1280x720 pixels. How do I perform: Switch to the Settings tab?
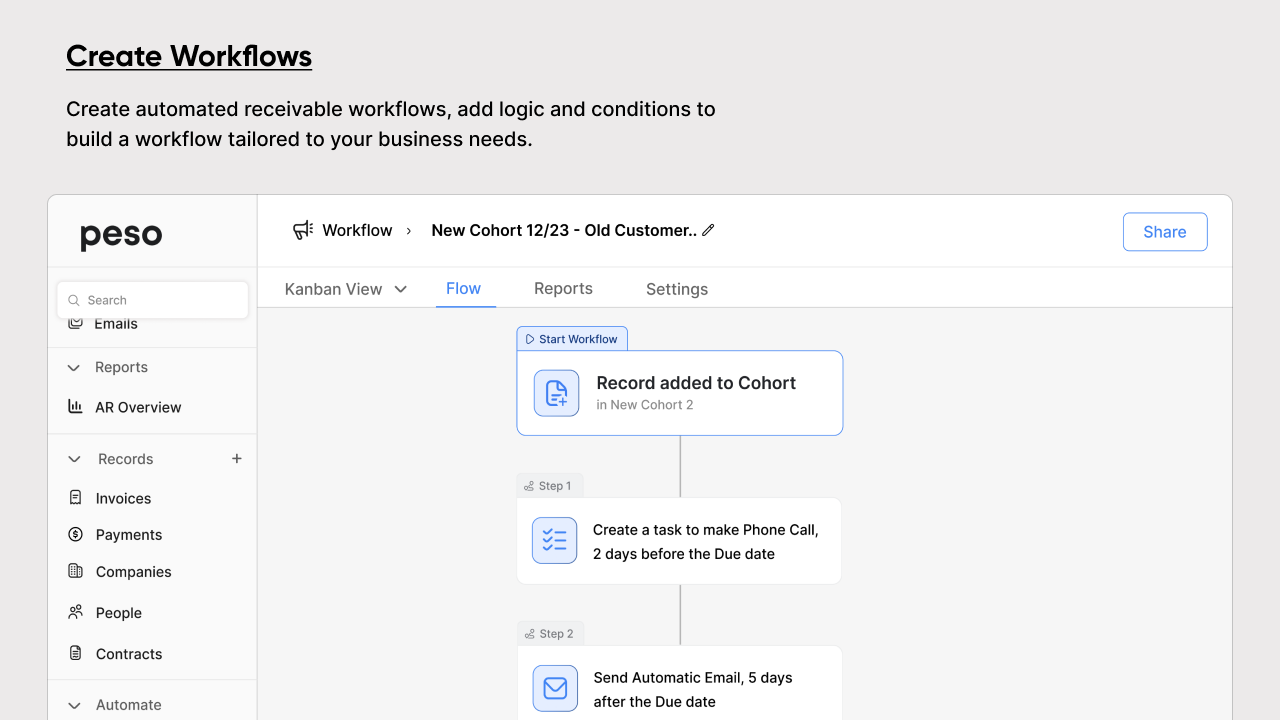[x=676, y=289]
